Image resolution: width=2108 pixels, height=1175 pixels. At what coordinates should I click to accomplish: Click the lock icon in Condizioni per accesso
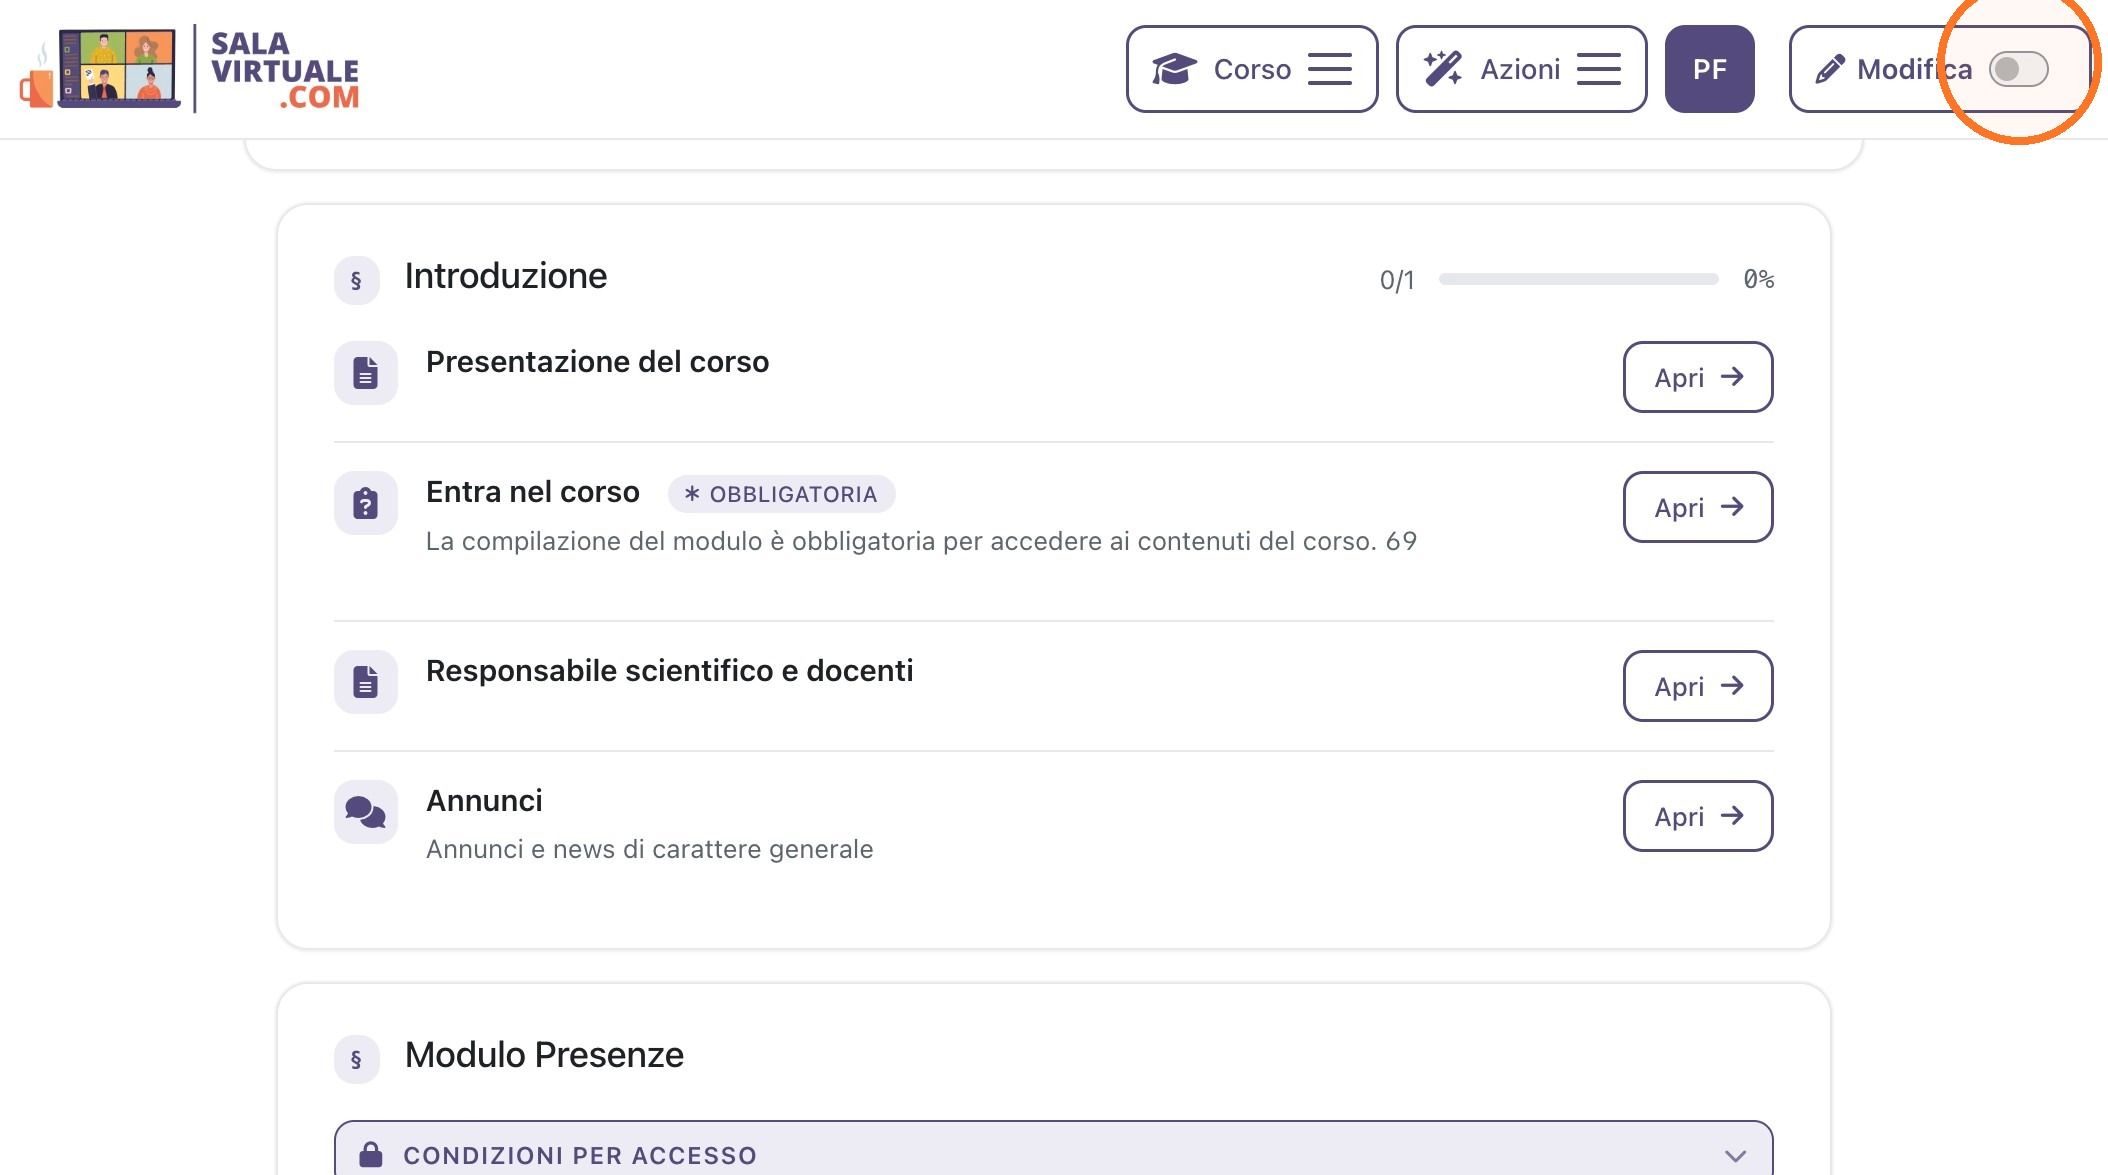(371, 1154)
